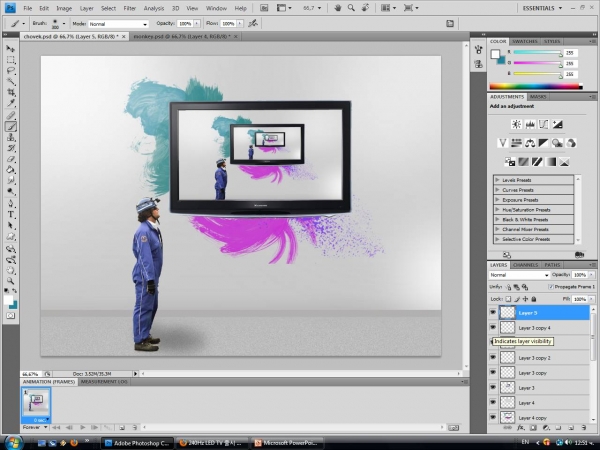Toggle Quick Mask mode

10,316
